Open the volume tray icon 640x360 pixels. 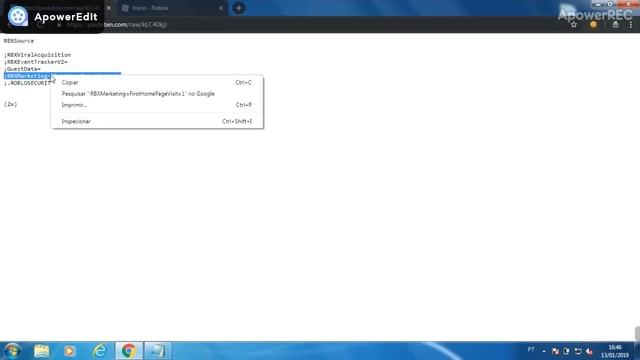click(x=589, y=351)
